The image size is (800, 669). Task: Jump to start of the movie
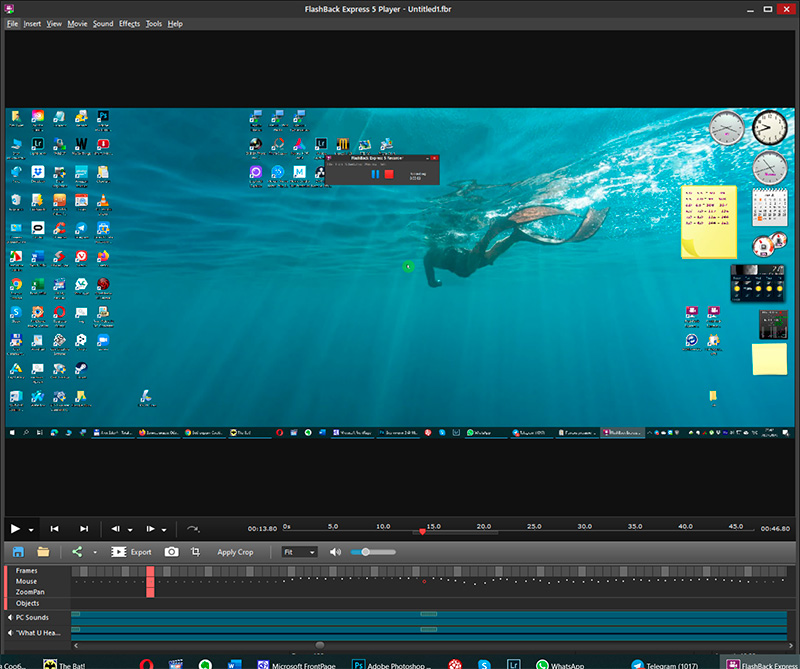[55, 528]
